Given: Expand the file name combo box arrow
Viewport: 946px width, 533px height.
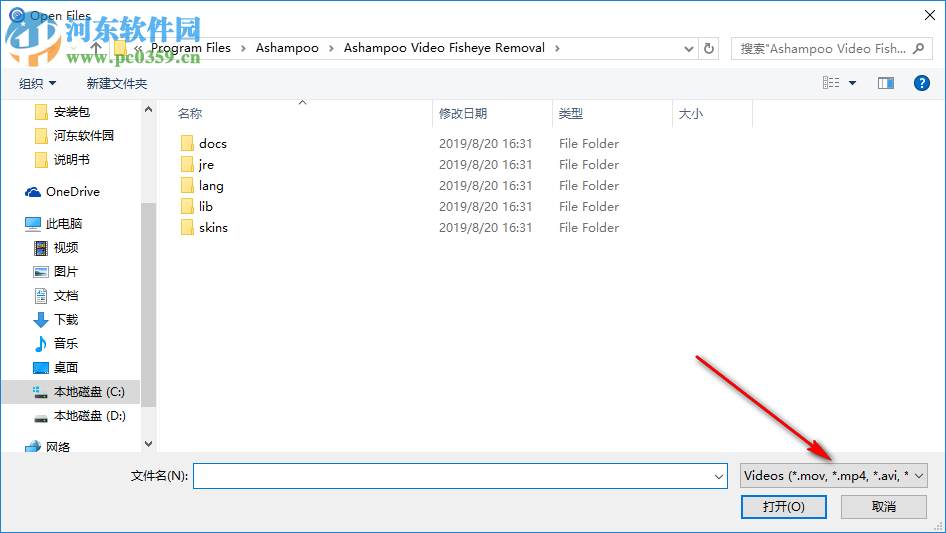Looking at the screenshot, I should (719, 476).
